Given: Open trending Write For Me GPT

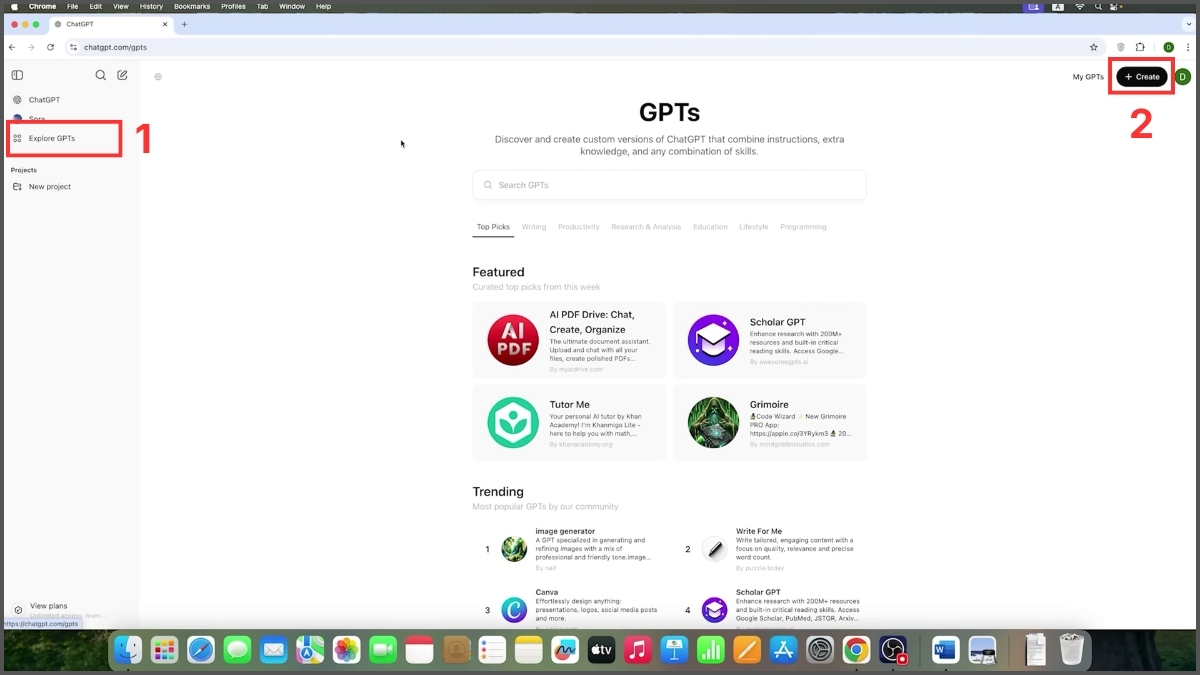Looking at the screenshot, I should click(769, 549).
